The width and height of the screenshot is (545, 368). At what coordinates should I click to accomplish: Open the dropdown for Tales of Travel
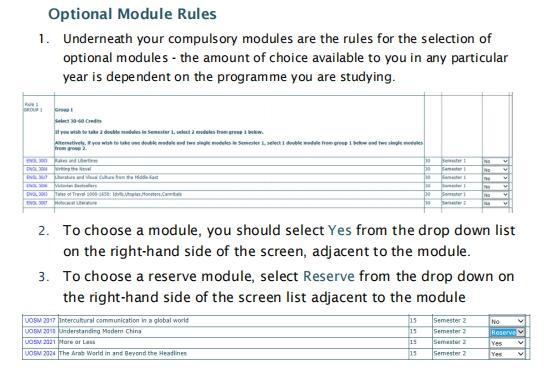pos(496,195)
